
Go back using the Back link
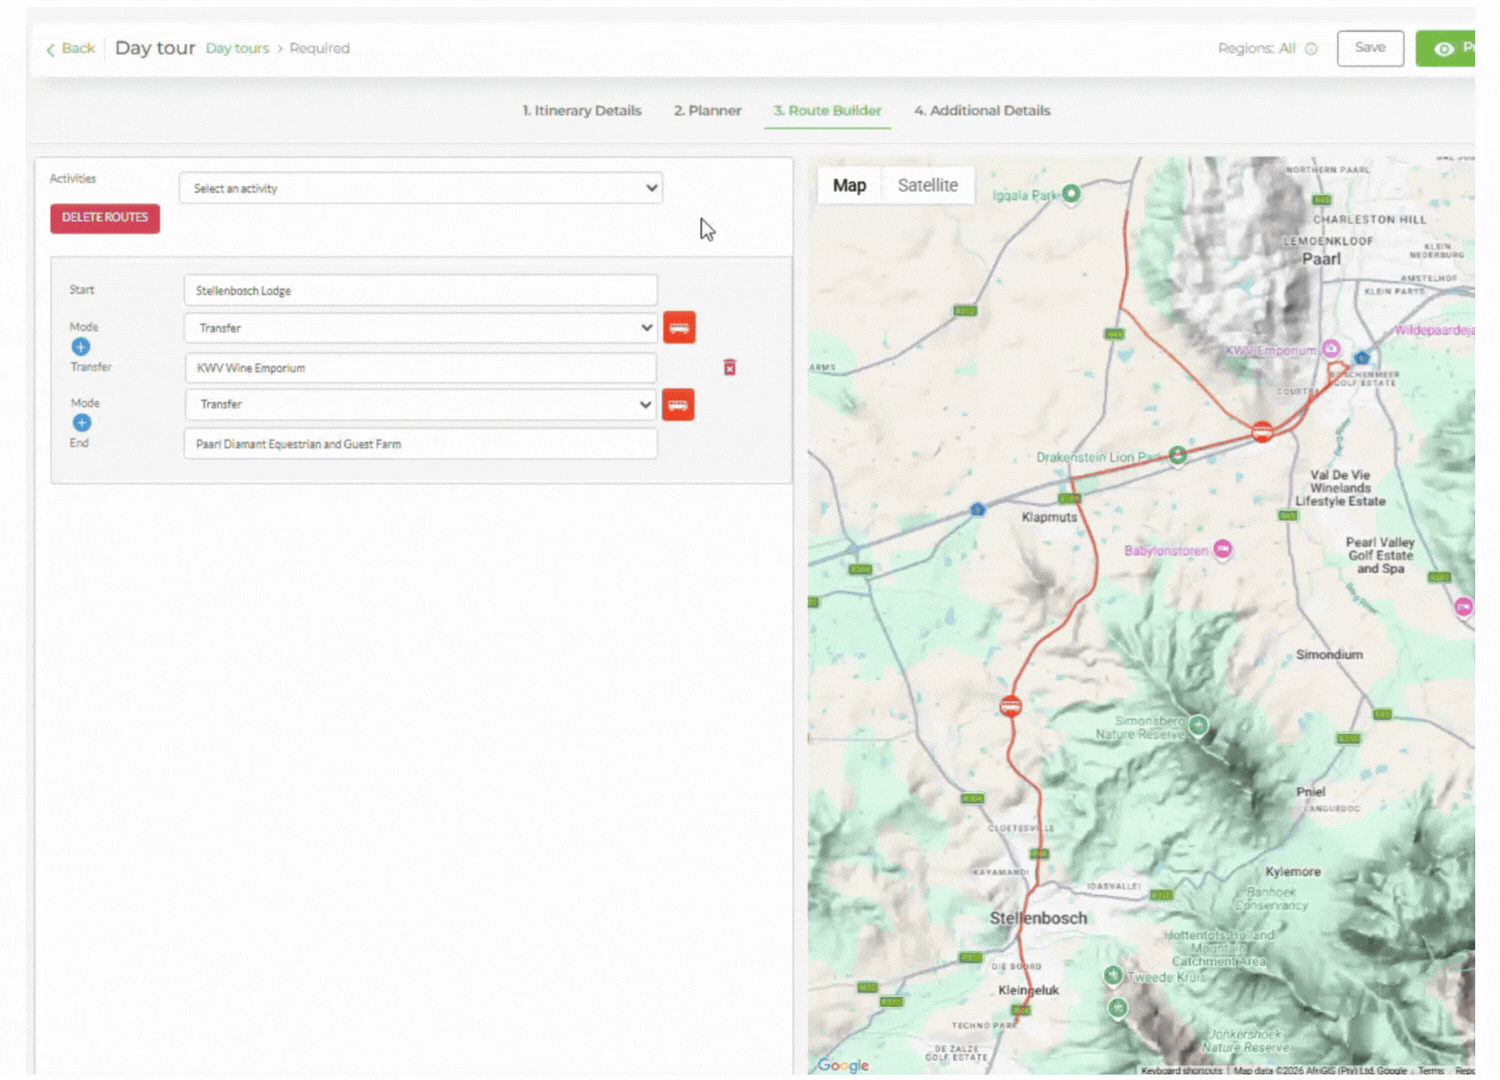(70, 48)
